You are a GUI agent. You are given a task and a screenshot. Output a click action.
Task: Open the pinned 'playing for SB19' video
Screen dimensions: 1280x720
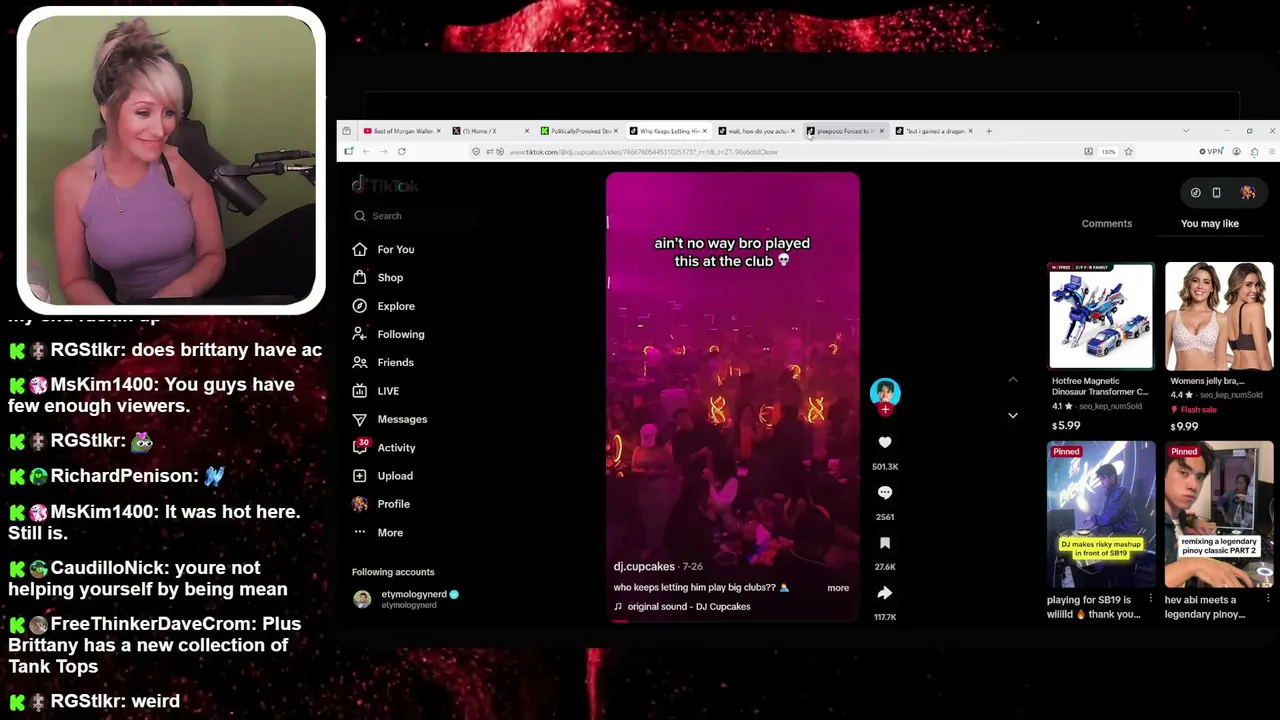(1100, 513)
